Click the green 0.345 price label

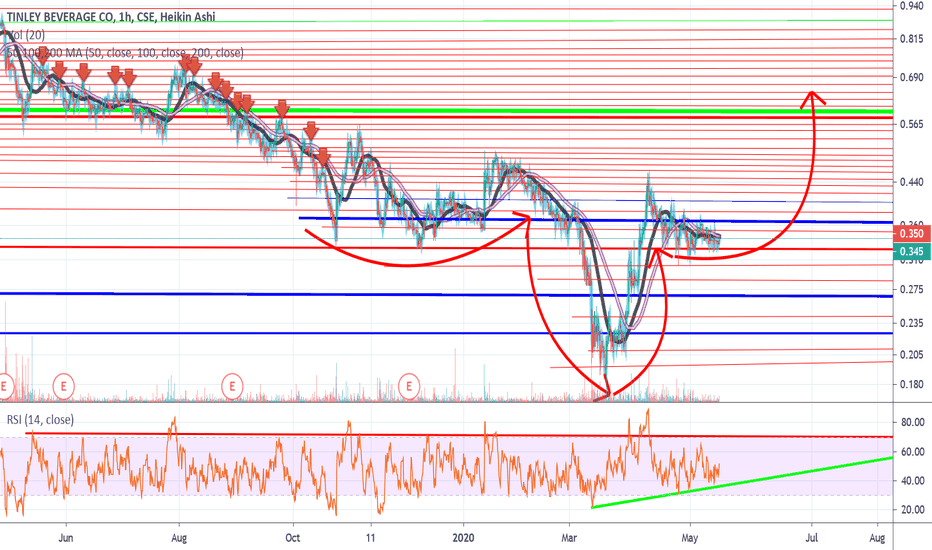(911, 252)
